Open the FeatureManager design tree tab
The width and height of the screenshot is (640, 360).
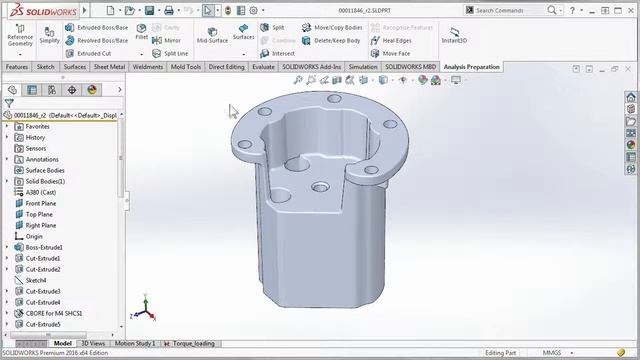click(x=12, y=90)
